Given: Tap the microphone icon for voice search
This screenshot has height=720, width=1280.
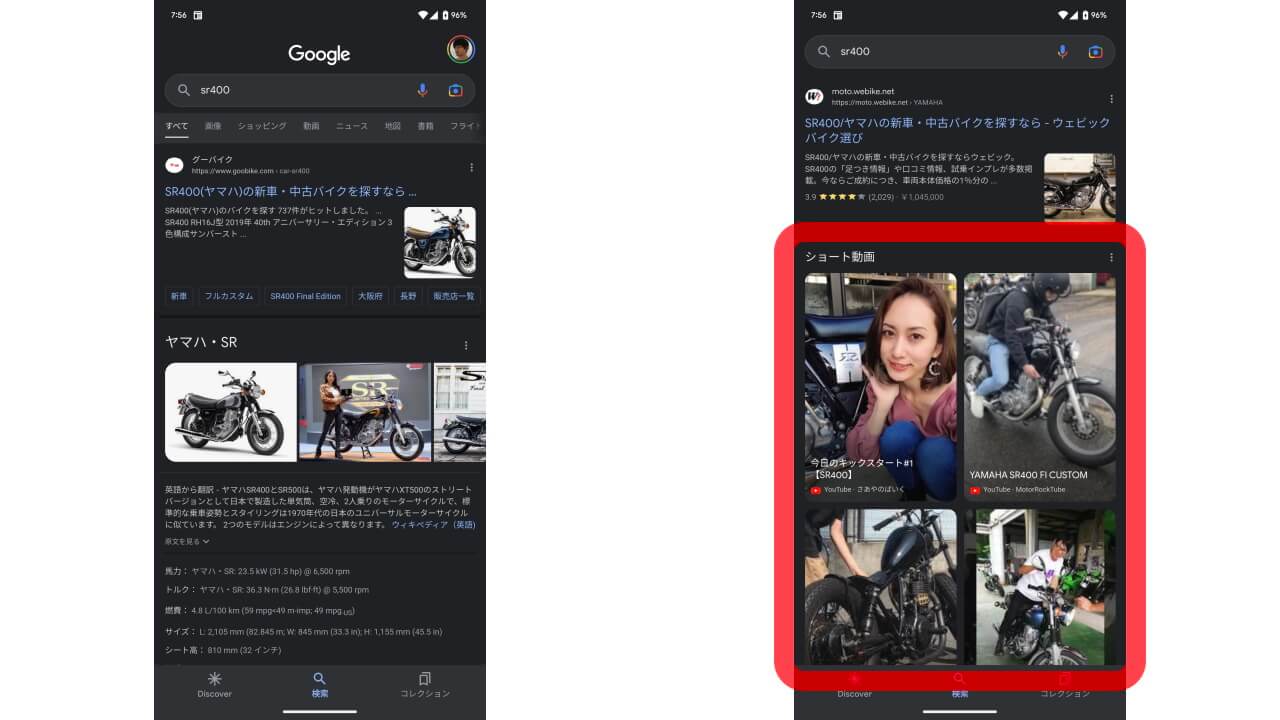Looking at the screenshot, I should point(423,90).
